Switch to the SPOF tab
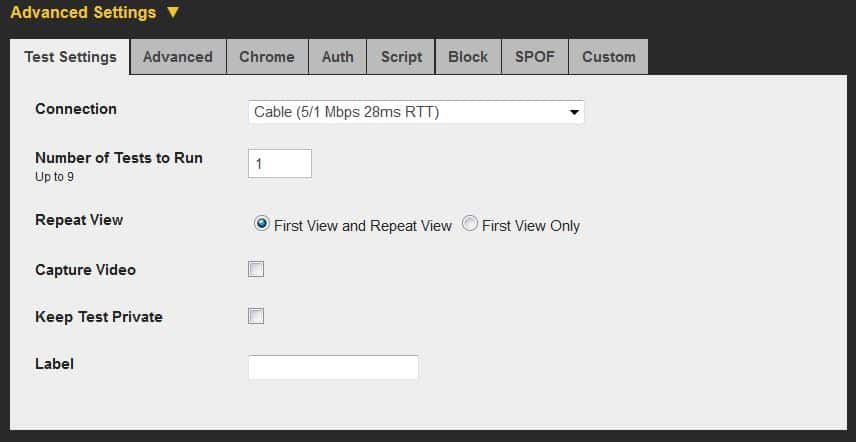856x442 pixels. [534, 57]
